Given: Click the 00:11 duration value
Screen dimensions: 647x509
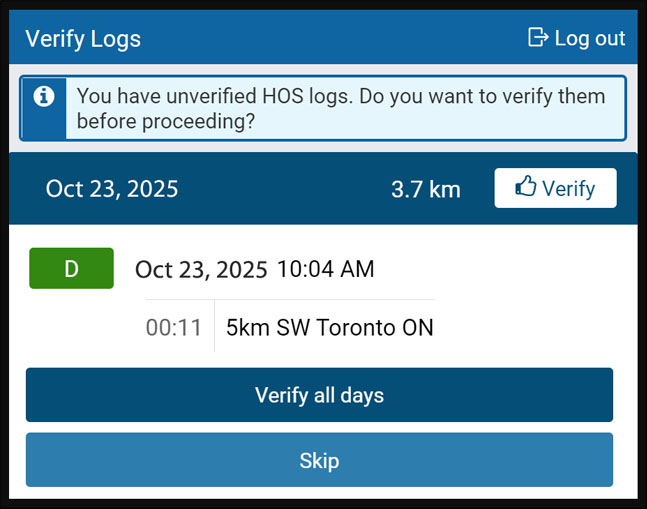Looking at the screenshot, I should pos(174,327).
